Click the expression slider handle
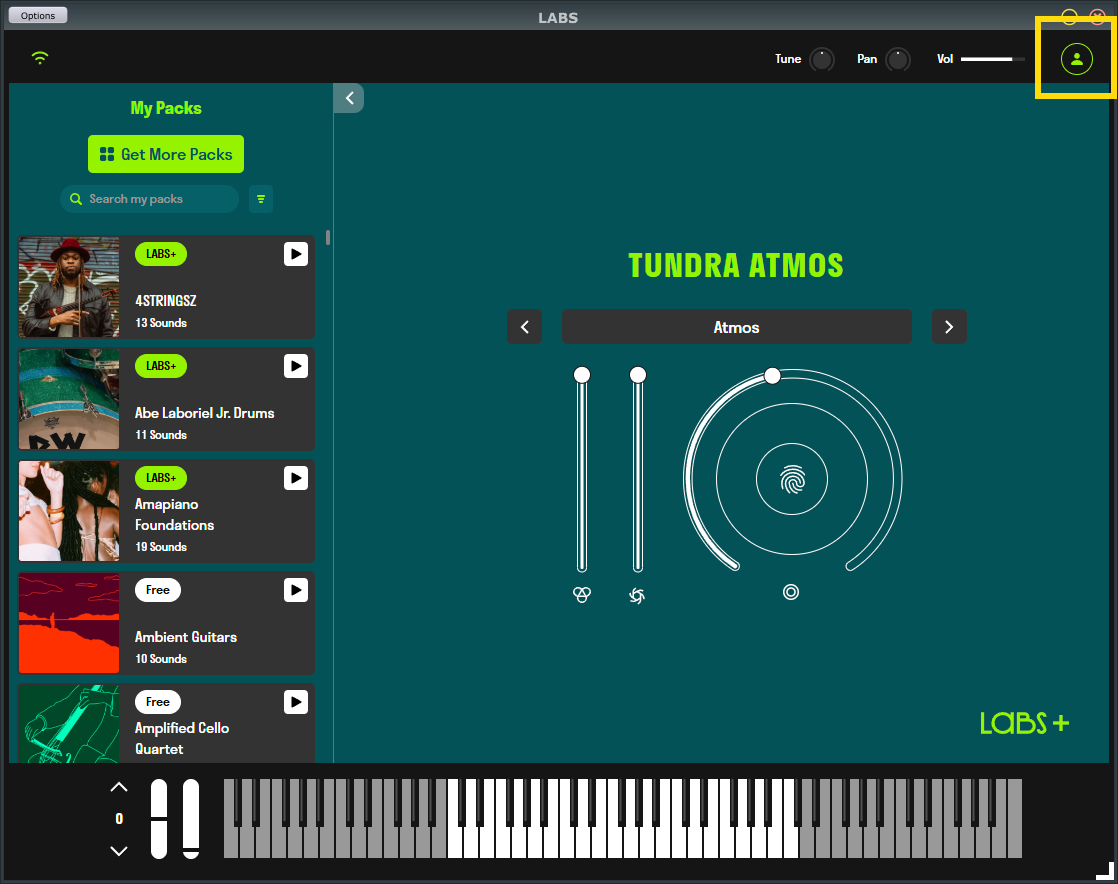This screenshot has height=884, width=1118. click(582, 375)
